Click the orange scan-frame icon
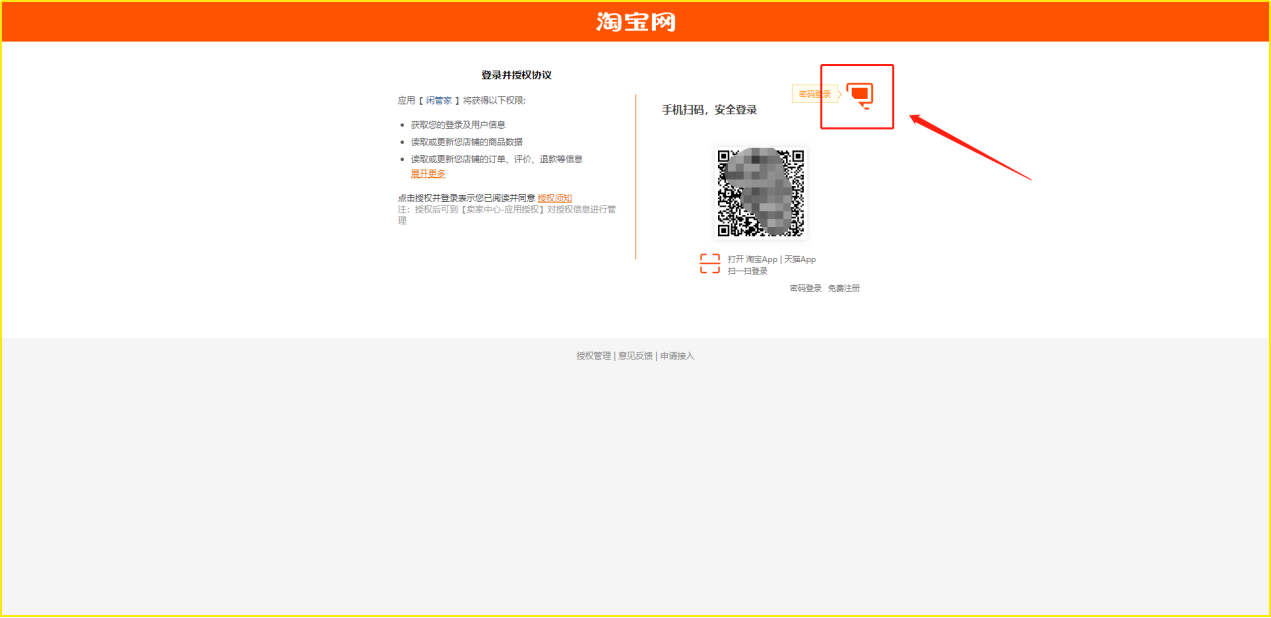 [x=709, y=264]
